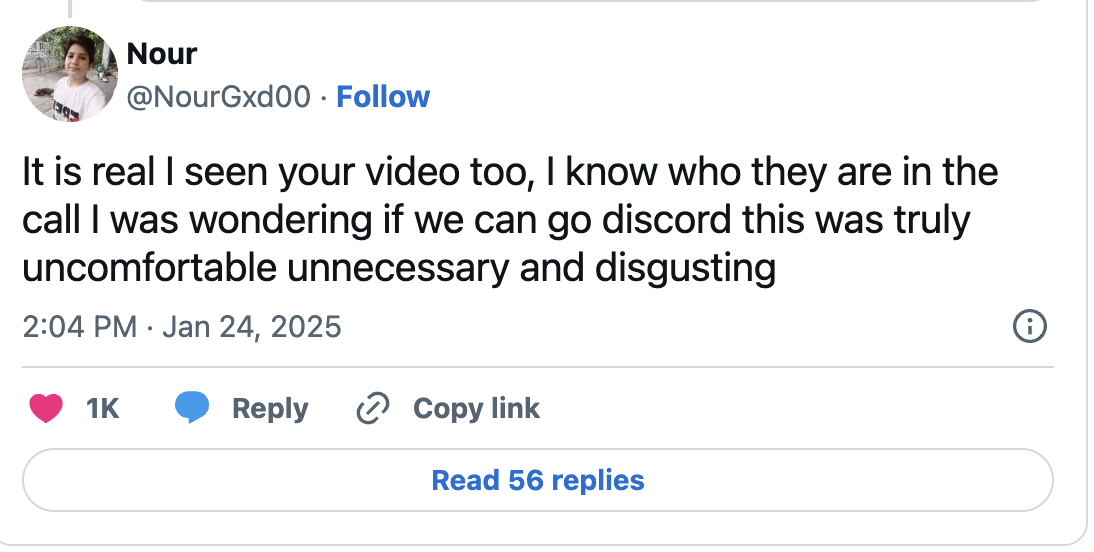The image size is (1094, 552).
Task: Follow the @NourGxd00 account
Action: tap(383, 96)
